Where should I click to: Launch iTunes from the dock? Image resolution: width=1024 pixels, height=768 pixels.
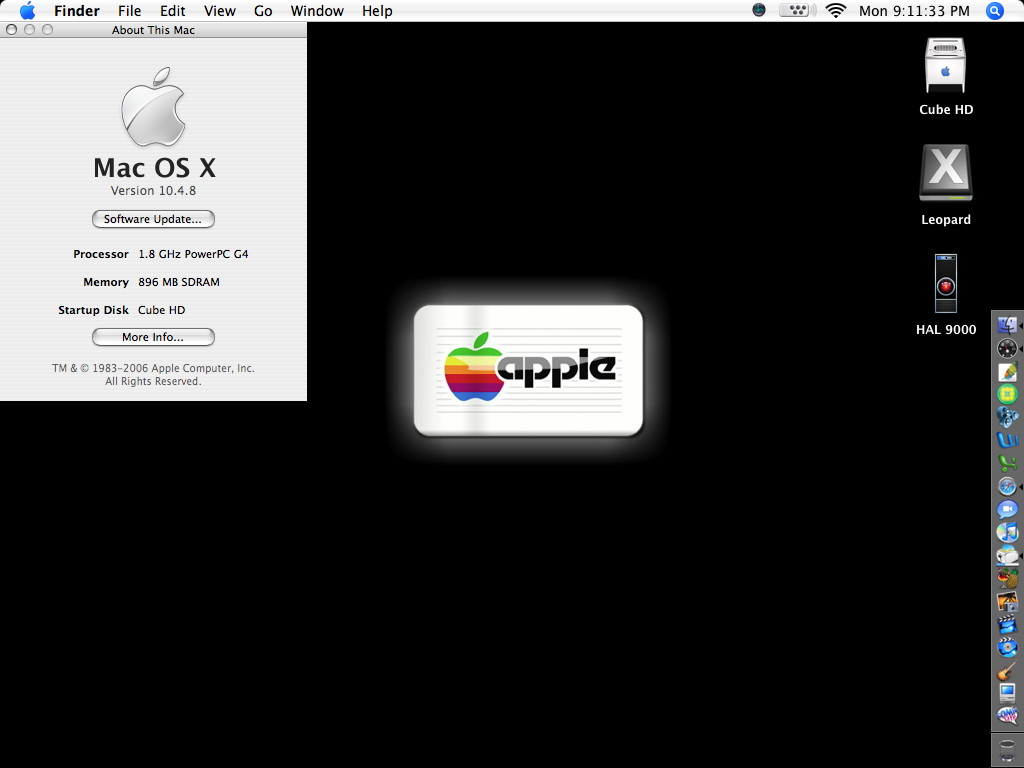tap(1007, 532)
